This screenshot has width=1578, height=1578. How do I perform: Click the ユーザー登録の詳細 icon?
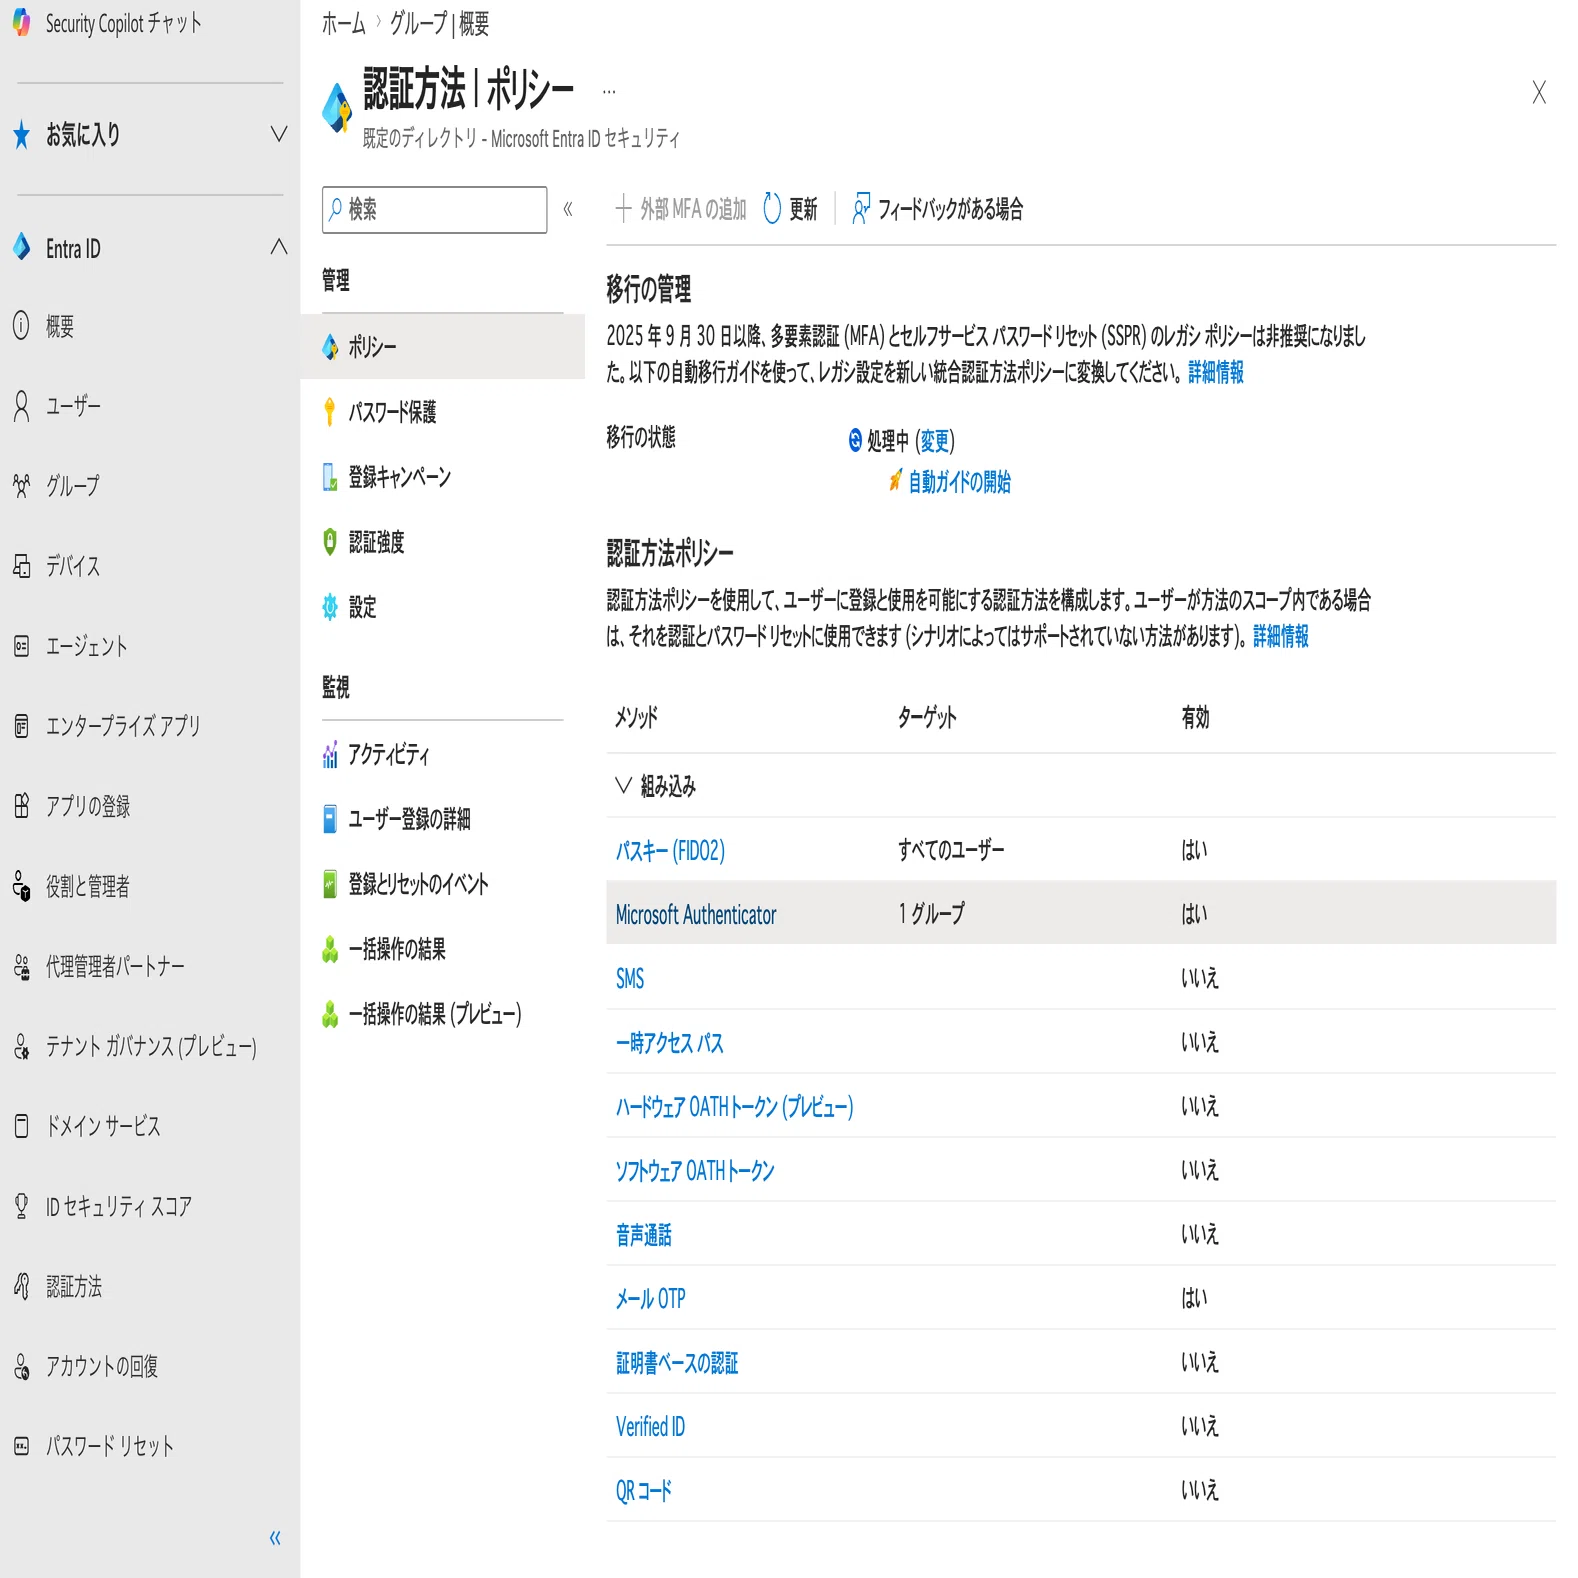[330, 819]
